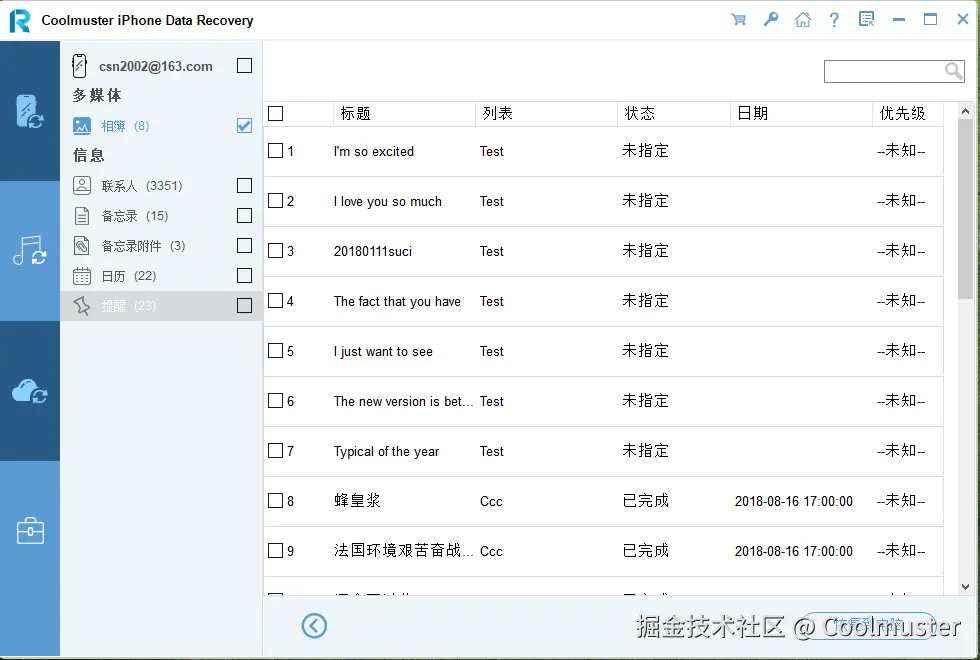Click the scrollbar up arrow

point(965,111)
